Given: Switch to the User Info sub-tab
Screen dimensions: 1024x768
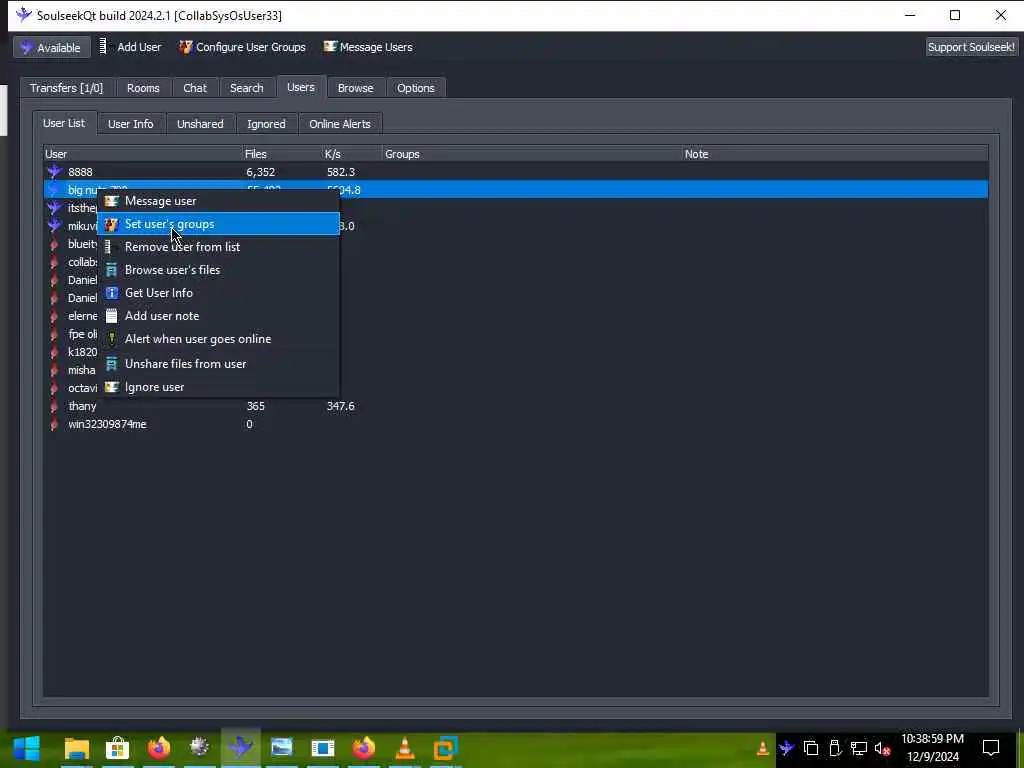Looking at the screenshot, I should tap(131, 124).
